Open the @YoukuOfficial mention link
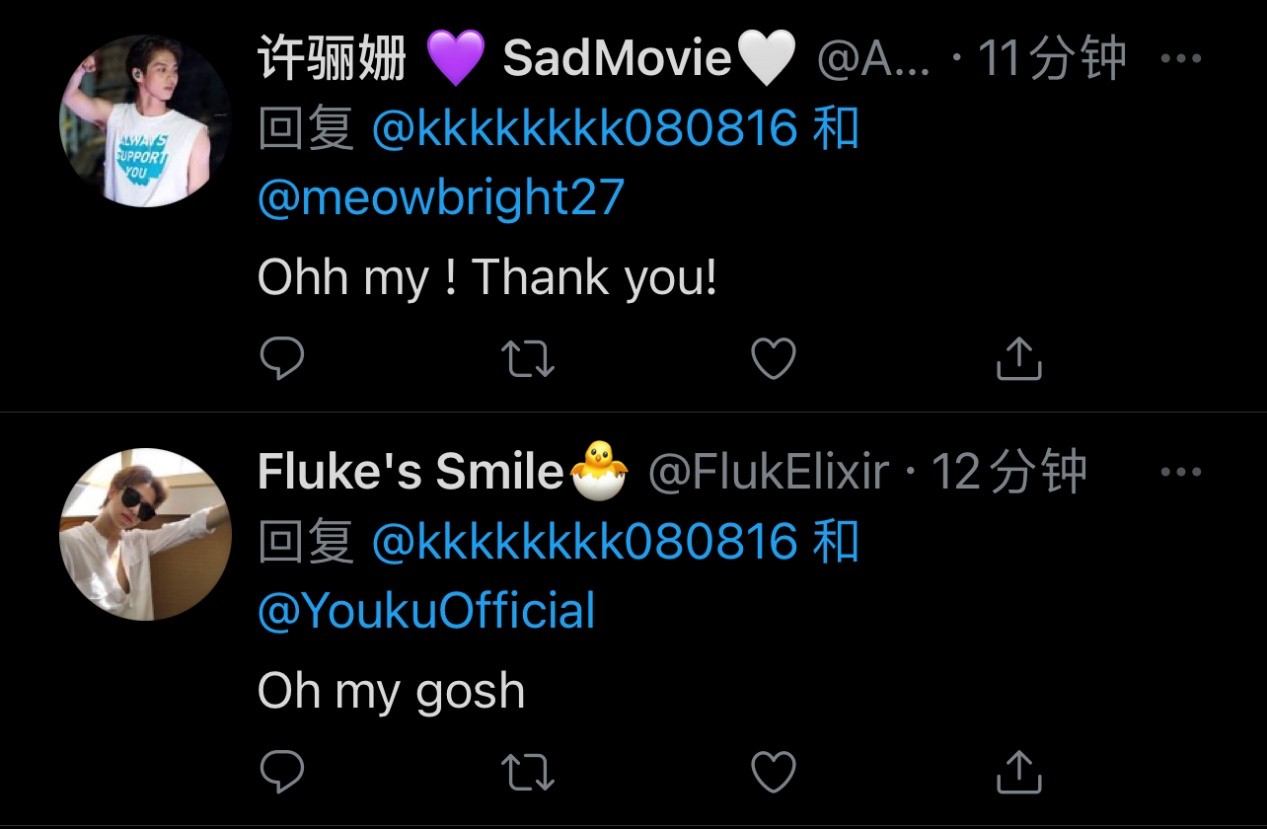The image size is (1267, 829). click(x=426, y=611)
